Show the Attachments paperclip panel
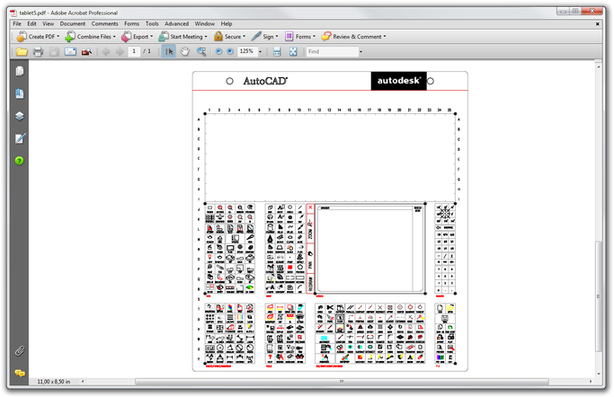The height and width of the screenshot is (397, 614). (x=19, y=351)
